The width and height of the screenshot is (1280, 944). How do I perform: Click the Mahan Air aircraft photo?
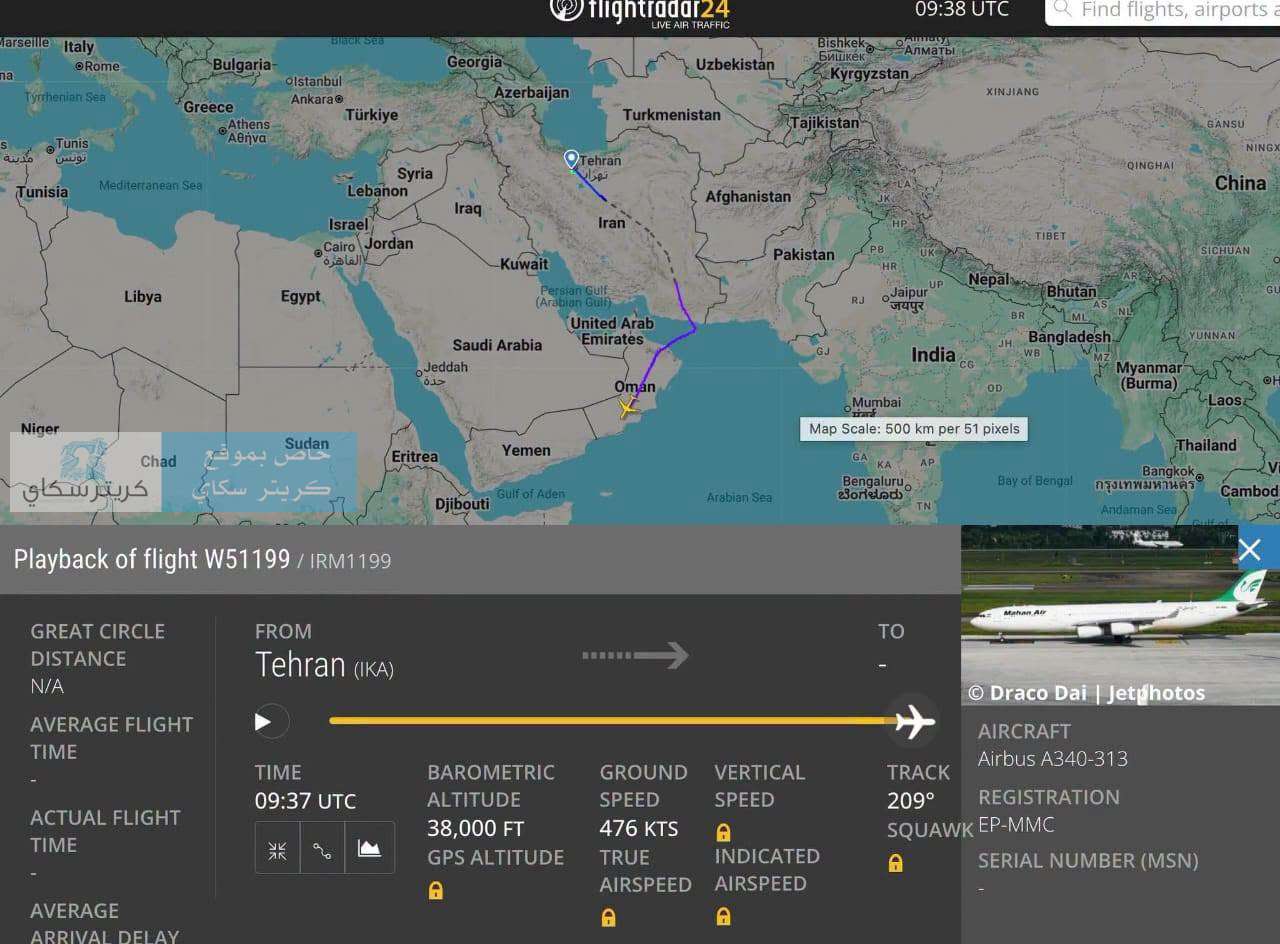[1120, 615]
